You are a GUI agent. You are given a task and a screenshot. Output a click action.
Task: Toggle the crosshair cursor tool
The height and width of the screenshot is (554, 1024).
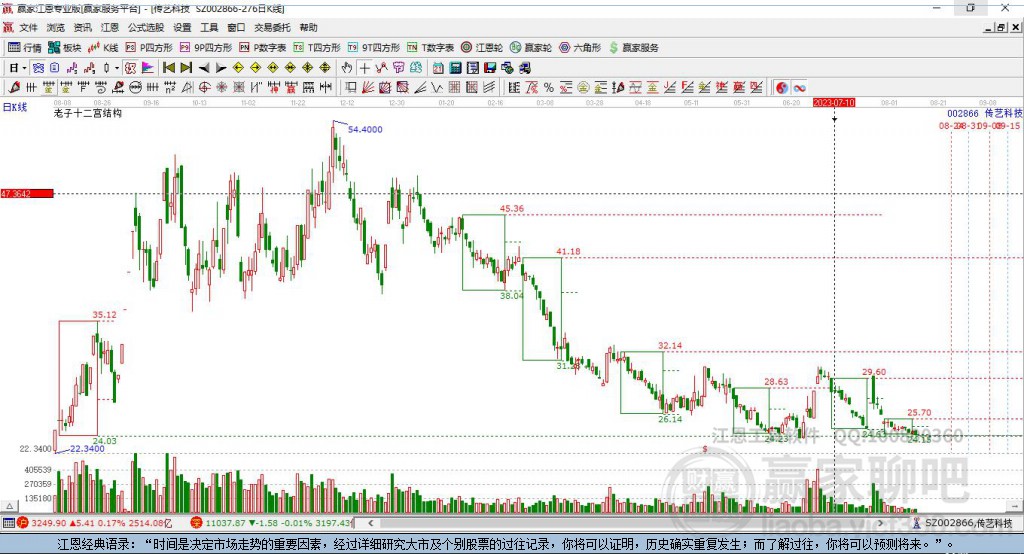coord(364,68)
